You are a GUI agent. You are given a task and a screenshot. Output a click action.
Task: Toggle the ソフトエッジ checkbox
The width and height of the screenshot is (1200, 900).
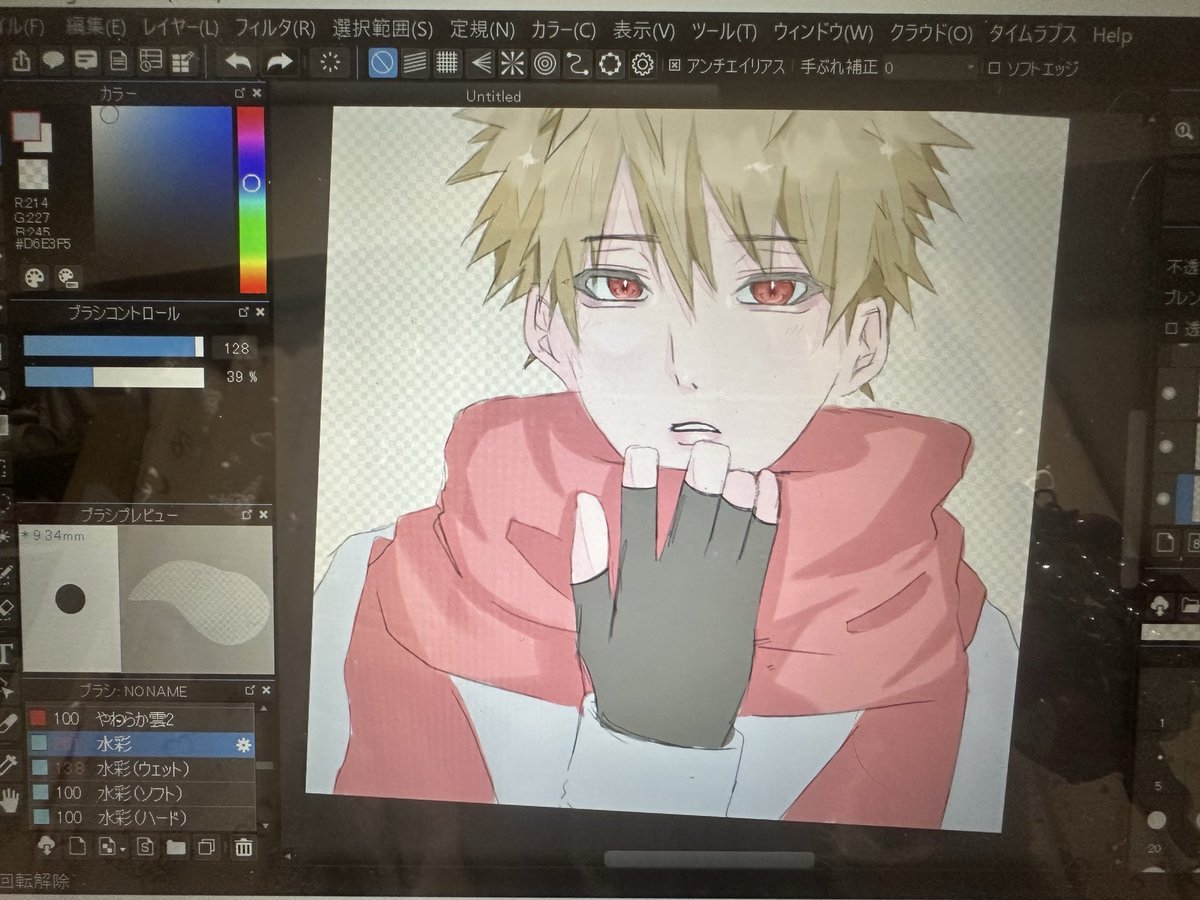coord(993,69)
